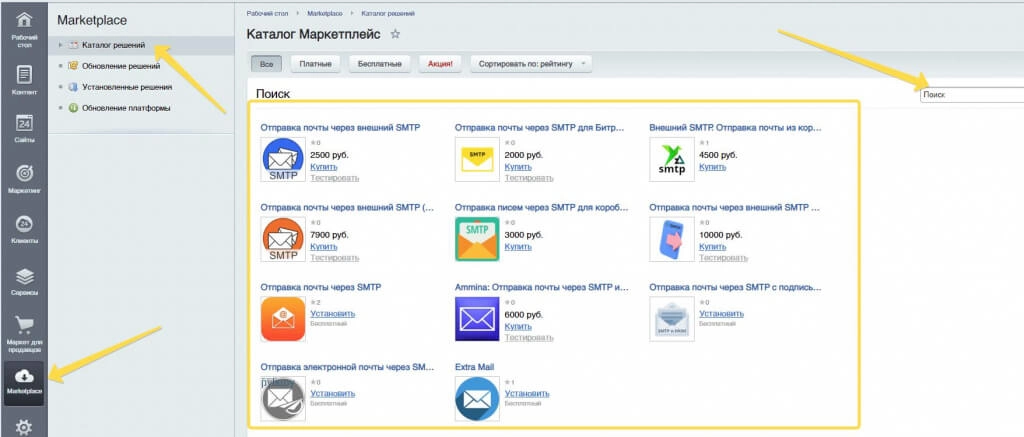Add catalog page to favorites with star

click(x=395, y=34)
